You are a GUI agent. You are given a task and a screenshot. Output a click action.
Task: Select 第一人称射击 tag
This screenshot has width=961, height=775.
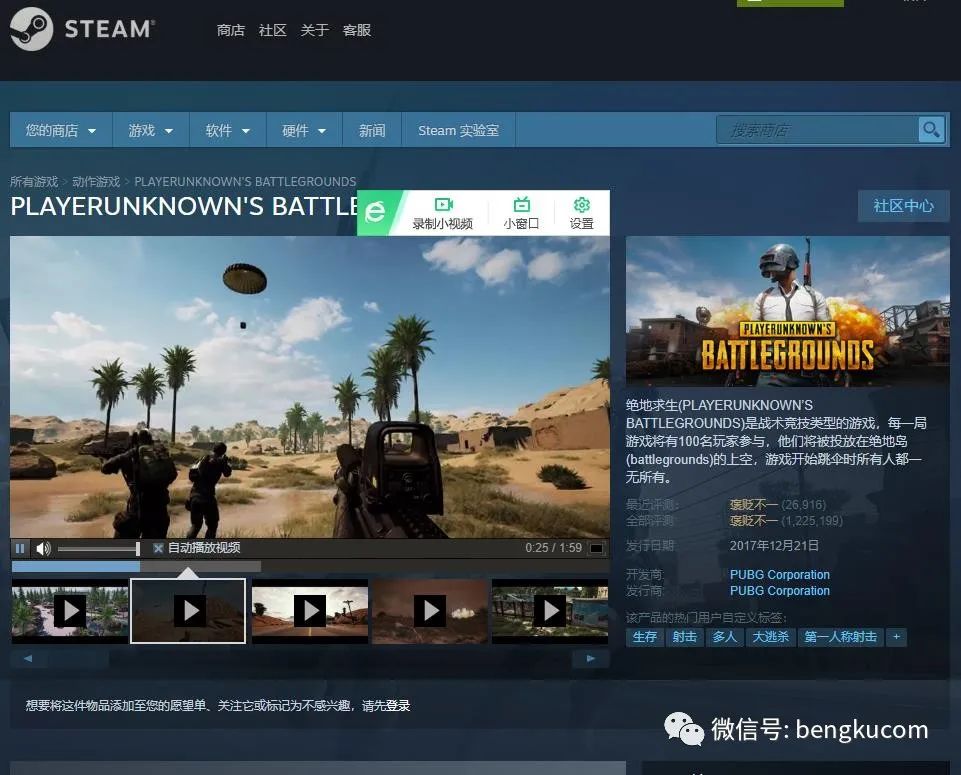tap(840, 637)
